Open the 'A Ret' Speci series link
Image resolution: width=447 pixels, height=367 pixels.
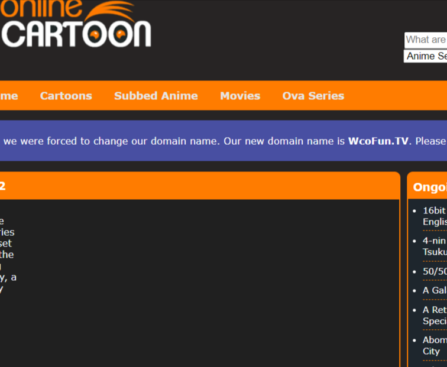(435, 315)
